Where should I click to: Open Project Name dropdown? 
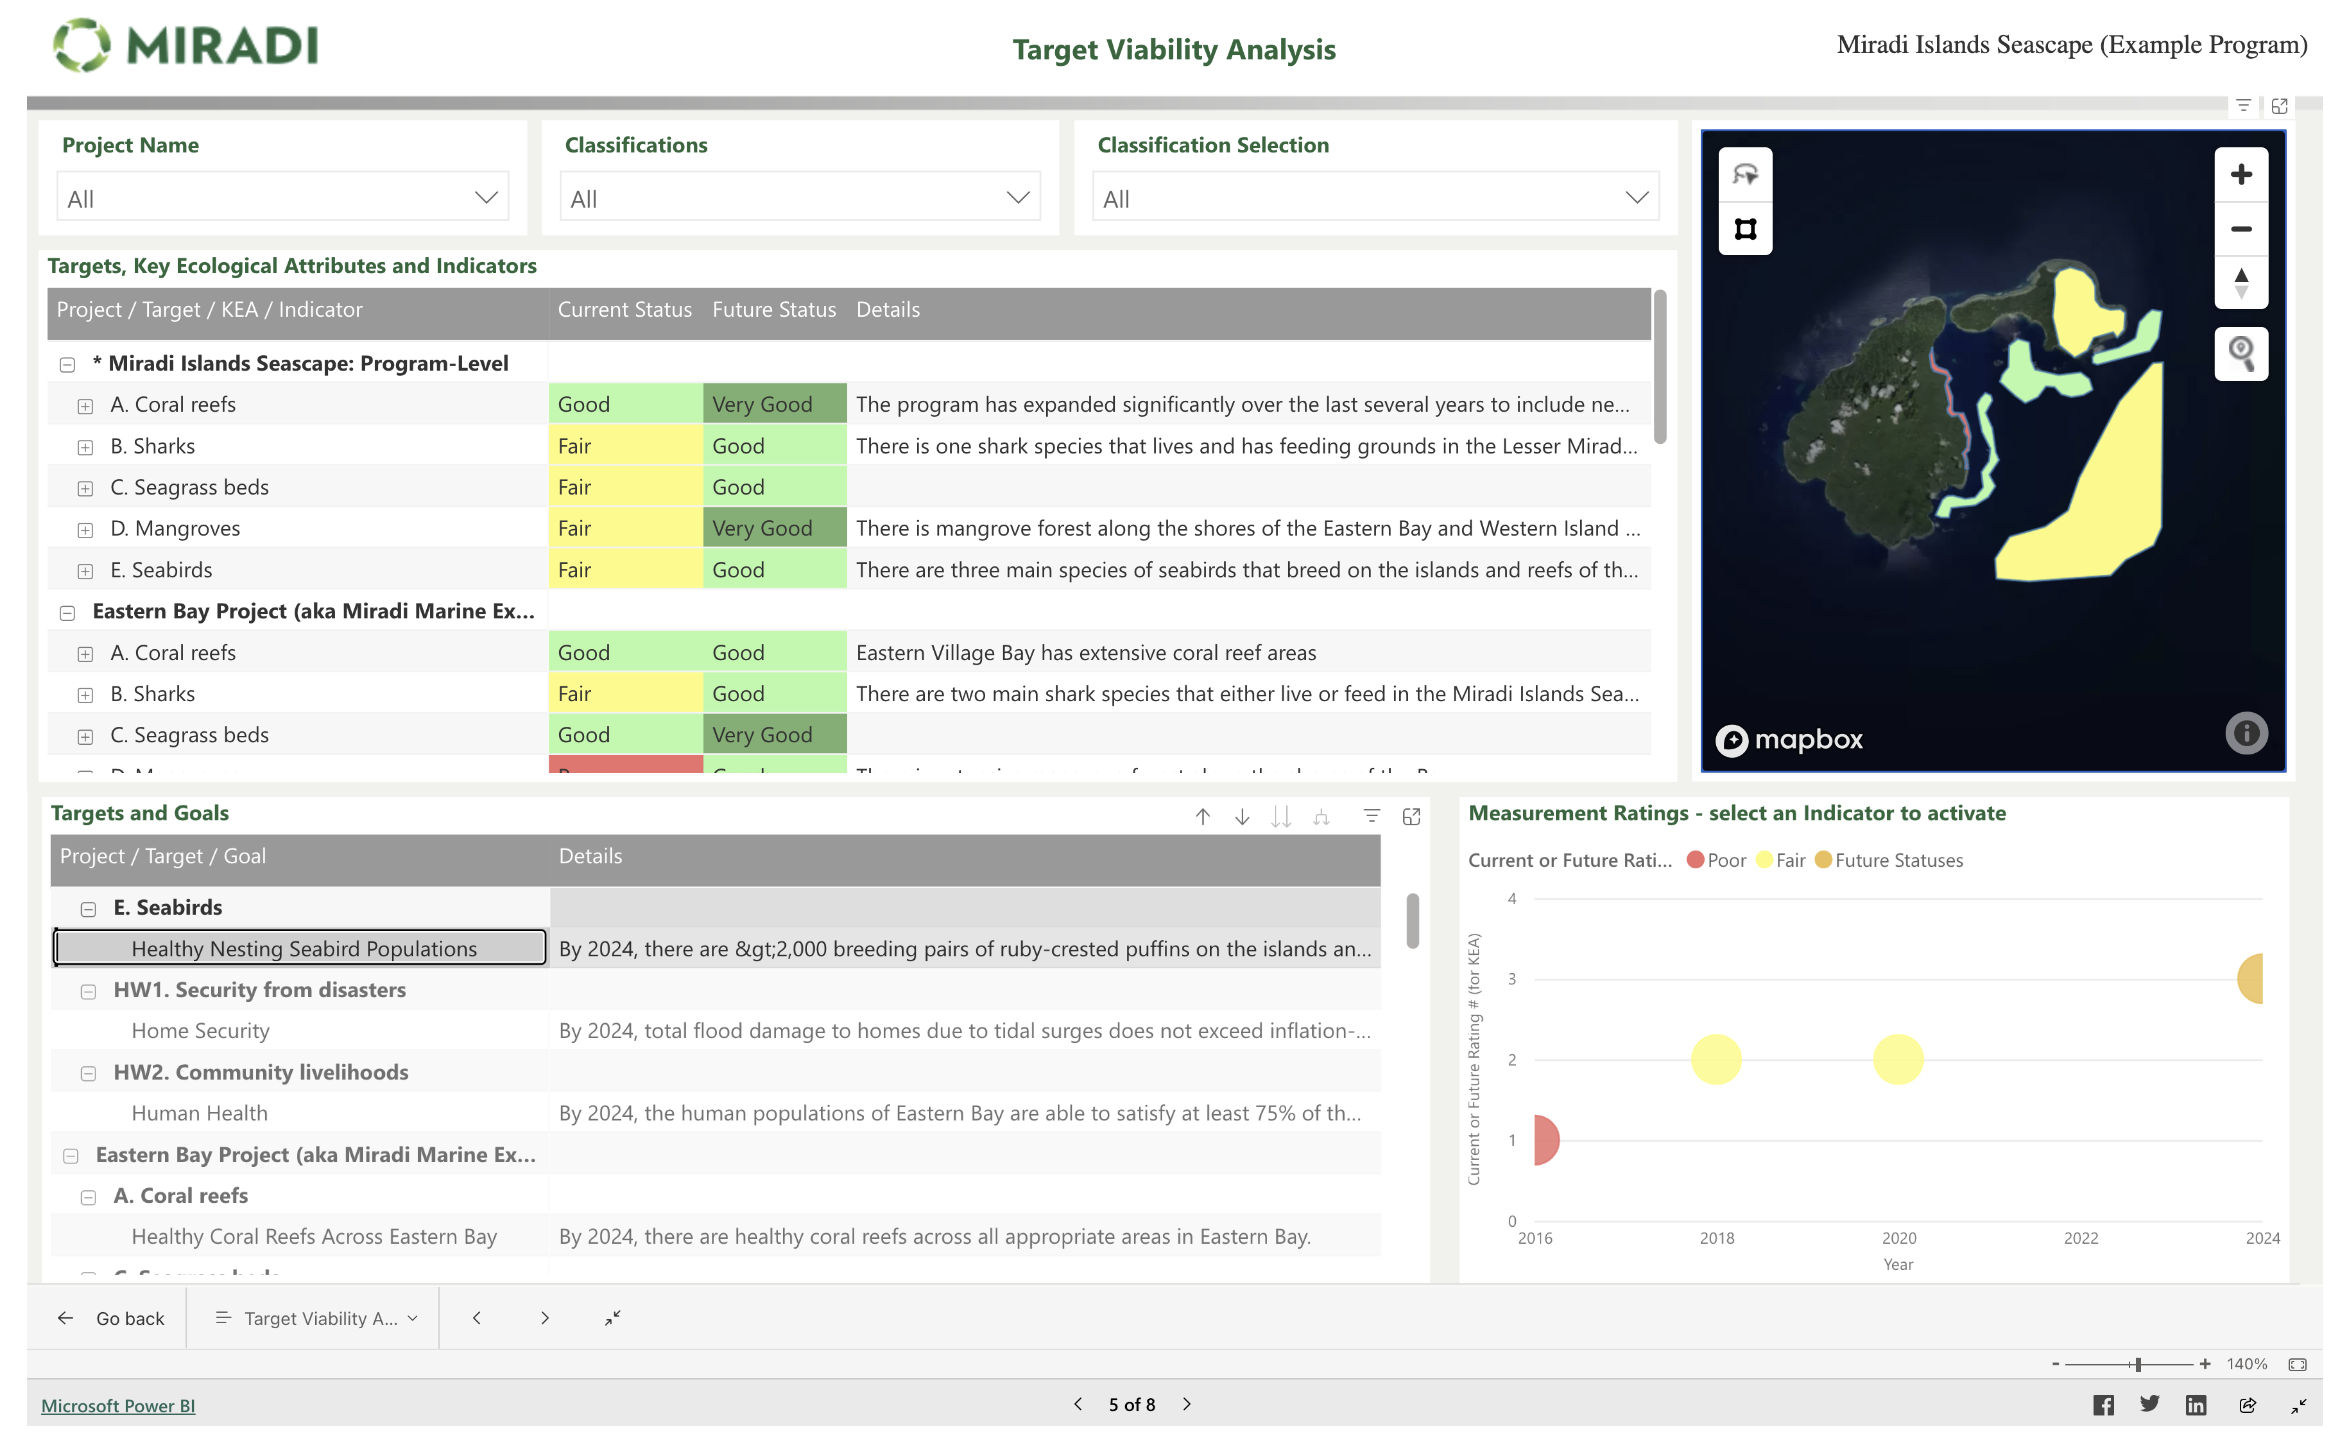(283, 198)
